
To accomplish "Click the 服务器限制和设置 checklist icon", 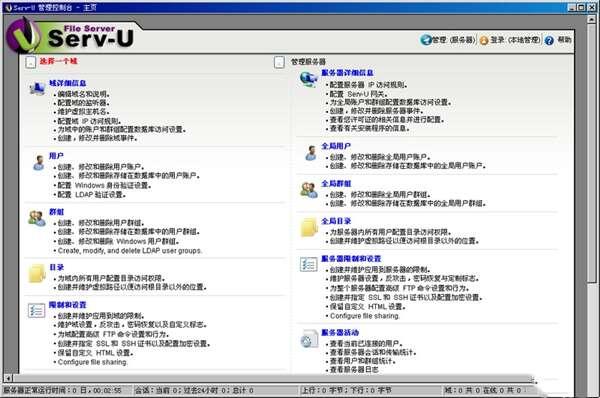I will pyautogui.click(x=309, y=264).
